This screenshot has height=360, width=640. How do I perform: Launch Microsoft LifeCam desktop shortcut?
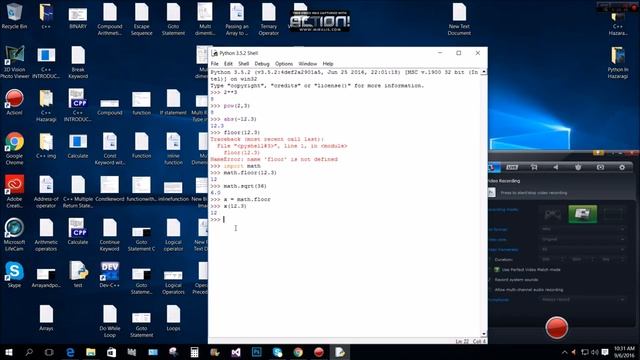point(14,235)
